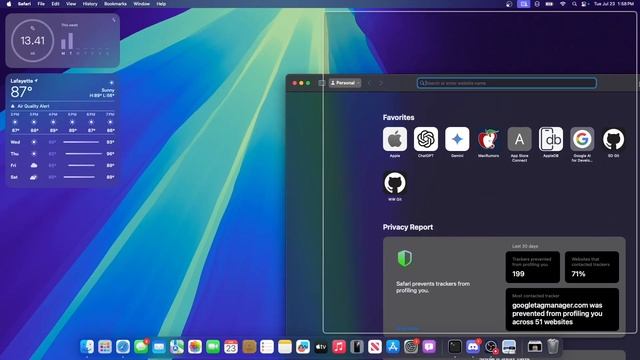Open Apple TV from the Dock
This screenshot has width=640, height=360.
pyautogui.click(x=321, y=347)
